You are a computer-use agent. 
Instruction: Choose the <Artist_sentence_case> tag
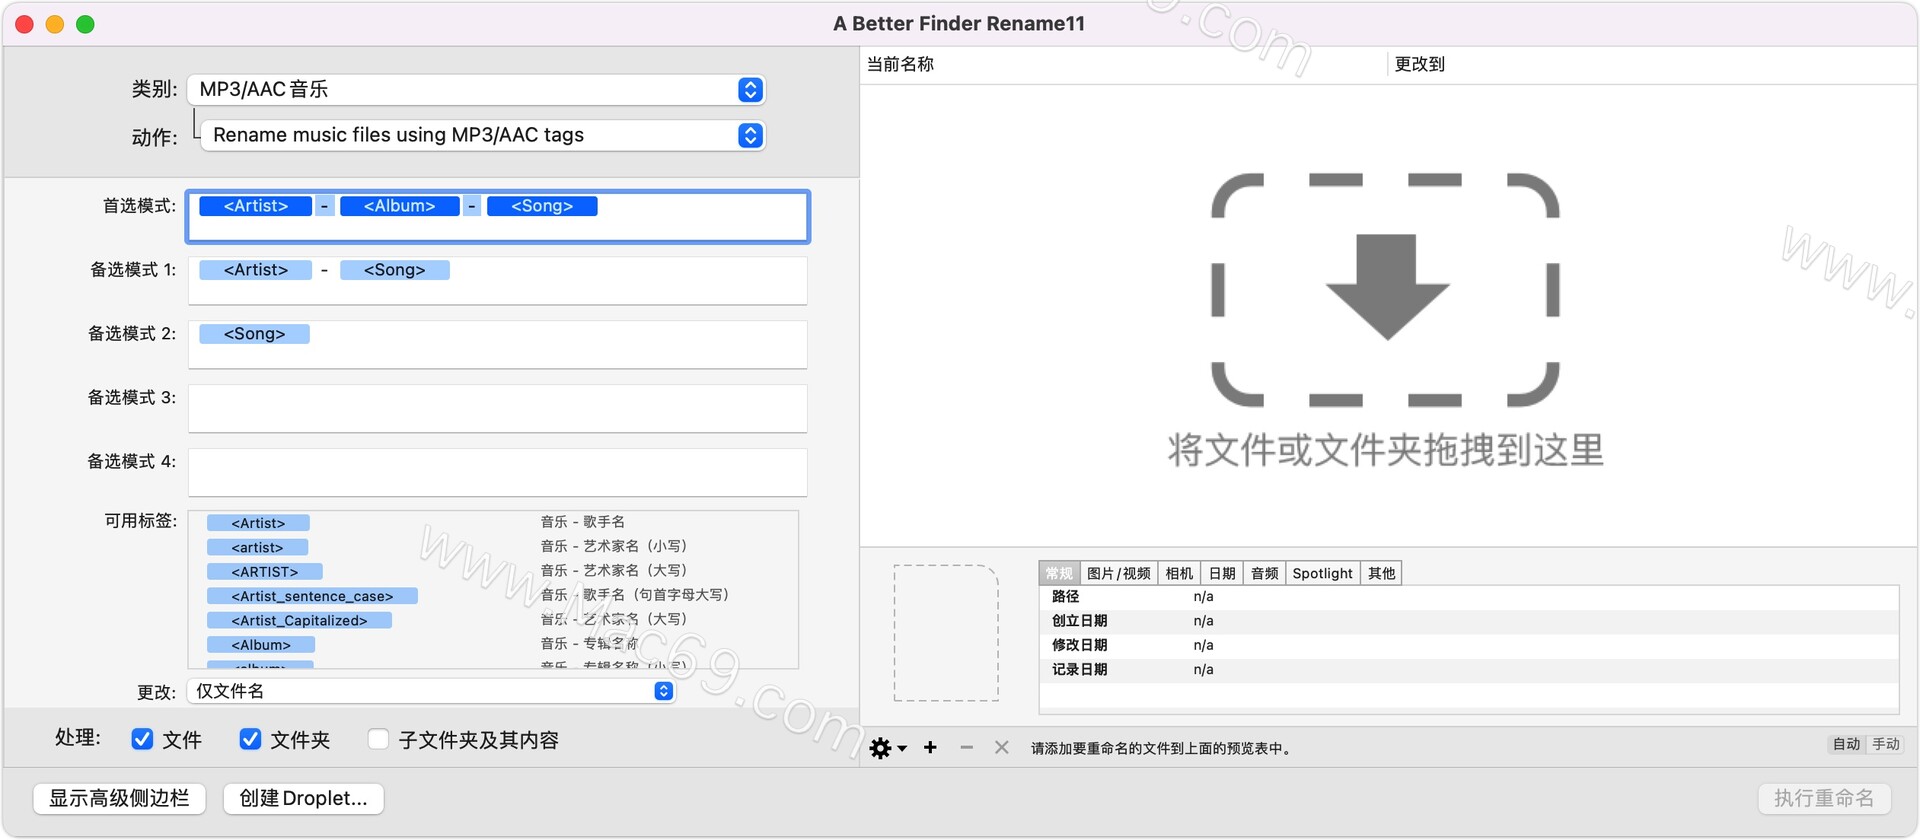312,596
